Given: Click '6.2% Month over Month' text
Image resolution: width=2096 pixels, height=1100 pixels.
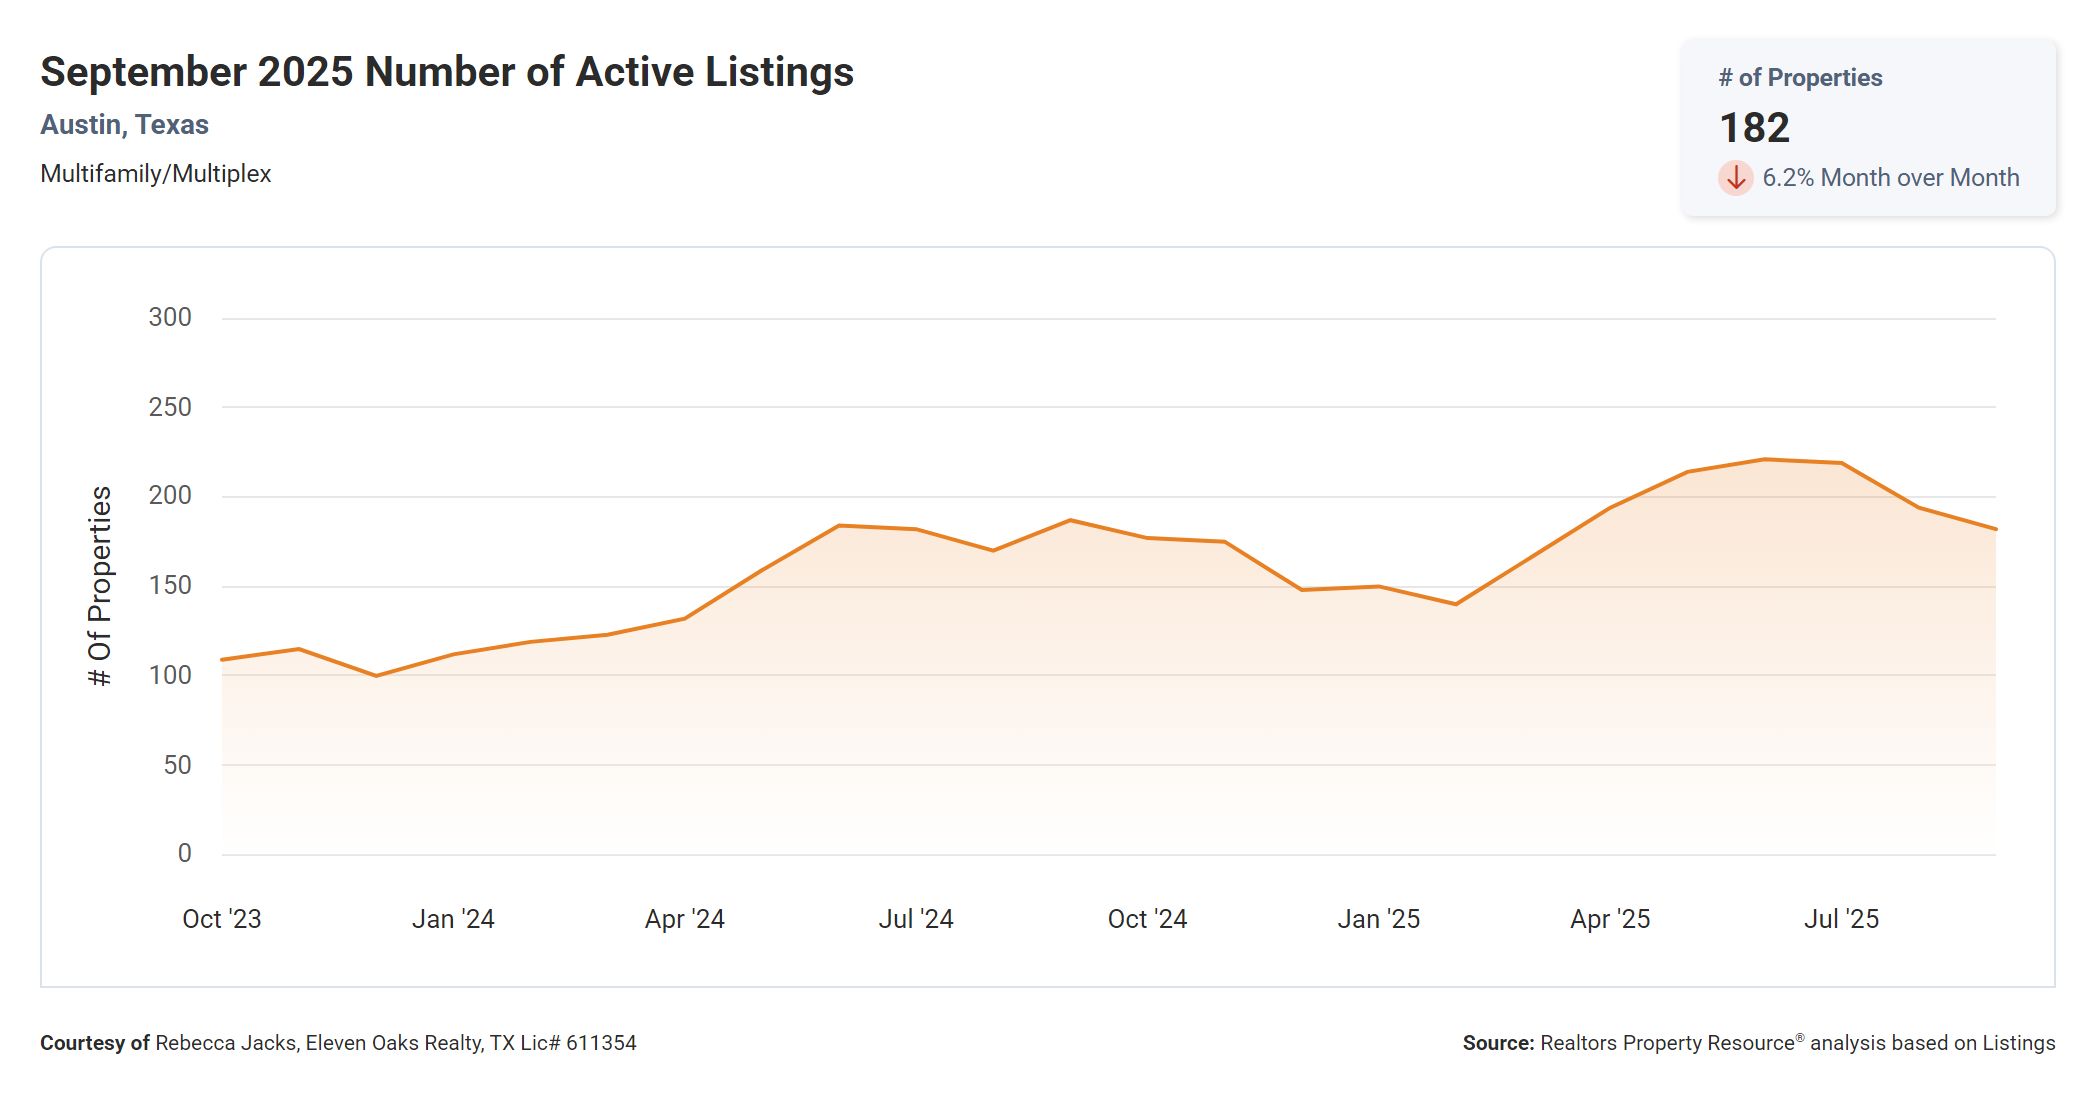Looking at the screenshot, I should 1890,178.
